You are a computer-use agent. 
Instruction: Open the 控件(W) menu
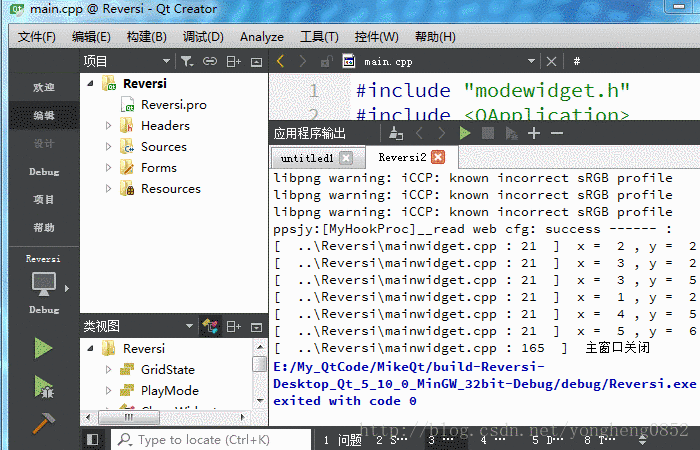(376, 37)
